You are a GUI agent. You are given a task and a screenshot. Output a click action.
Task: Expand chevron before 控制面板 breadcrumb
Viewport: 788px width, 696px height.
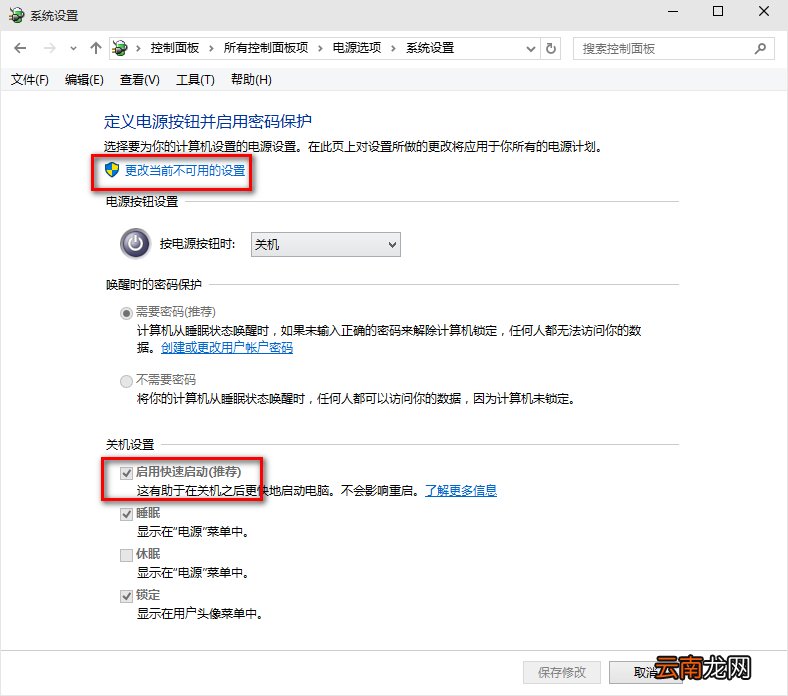pos(138,49)
